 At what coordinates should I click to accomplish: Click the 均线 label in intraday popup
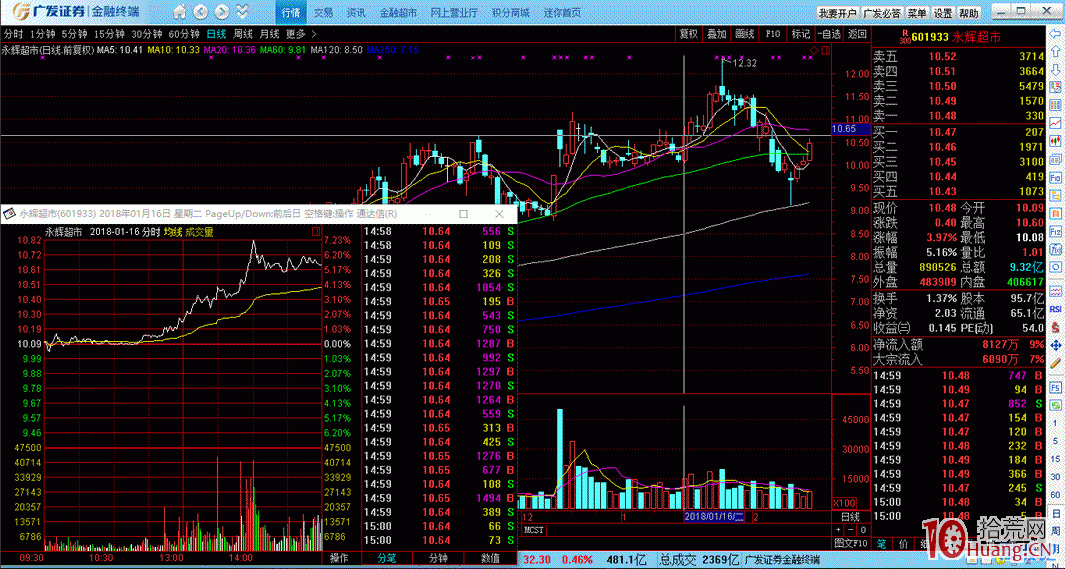175,232
